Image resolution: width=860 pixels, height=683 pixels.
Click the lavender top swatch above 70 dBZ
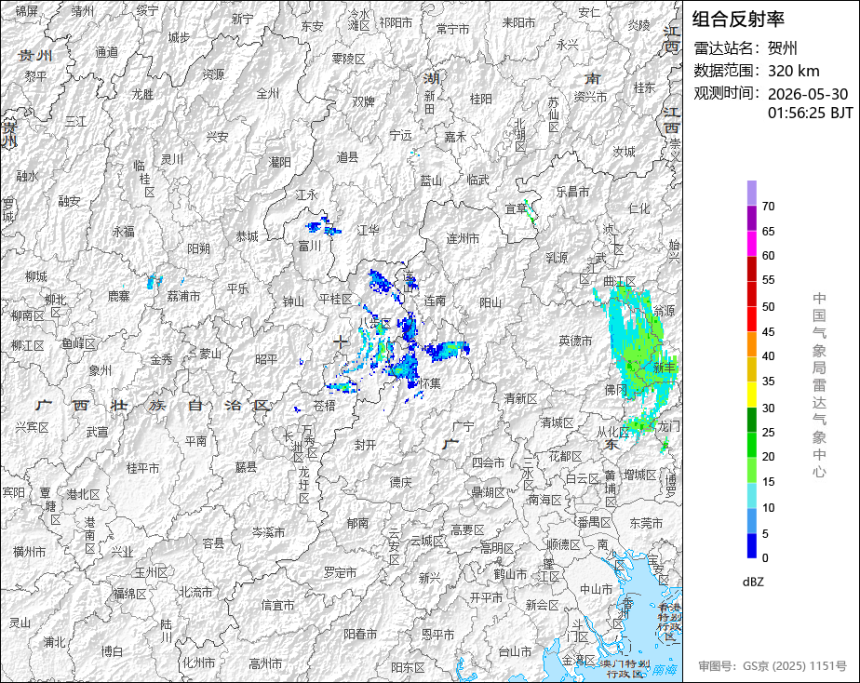pos(751,193)
